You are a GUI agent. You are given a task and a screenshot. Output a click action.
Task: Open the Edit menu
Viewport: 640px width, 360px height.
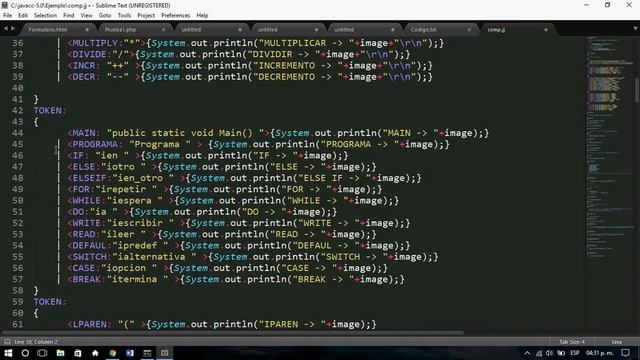pyautogui.click(x=23, y=16)
